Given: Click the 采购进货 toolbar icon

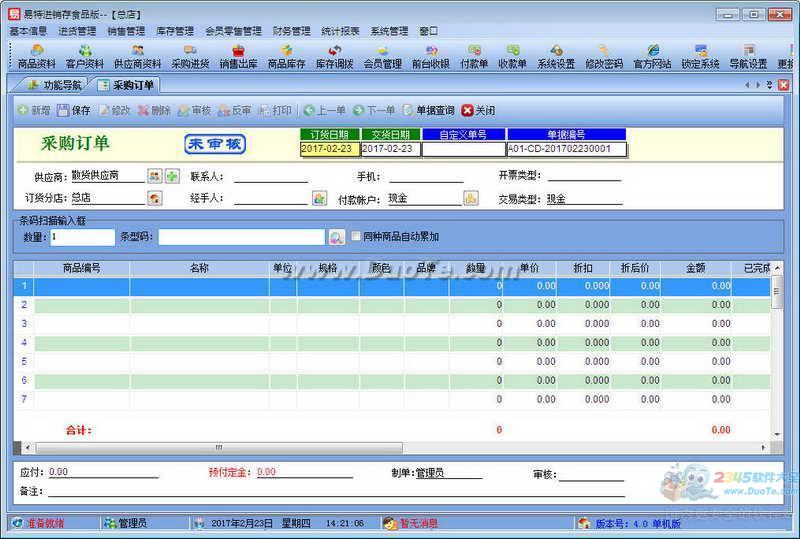Looking at the screenshot, I should click(x=190, y=57).
